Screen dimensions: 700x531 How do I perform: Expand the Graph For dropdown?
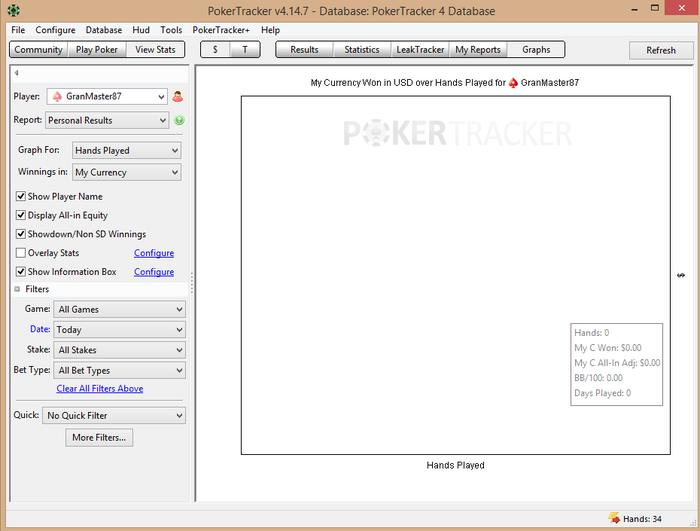pyautogui.click(x=127, y=151)
